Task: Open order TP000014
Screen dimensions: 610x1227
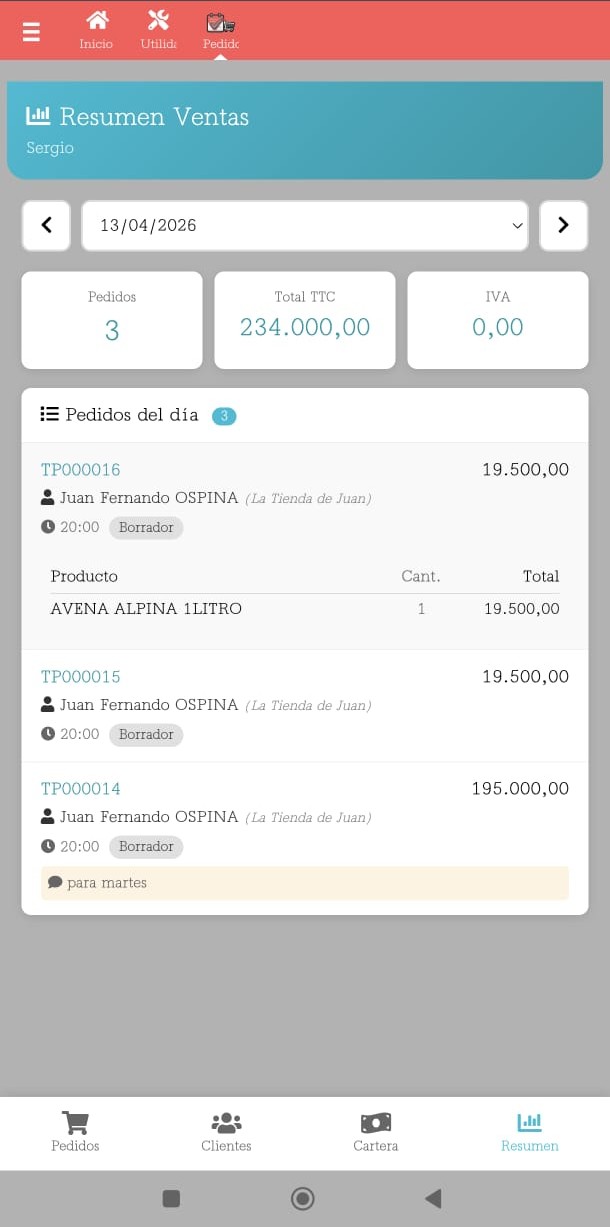Action: (x=80, y=789)
